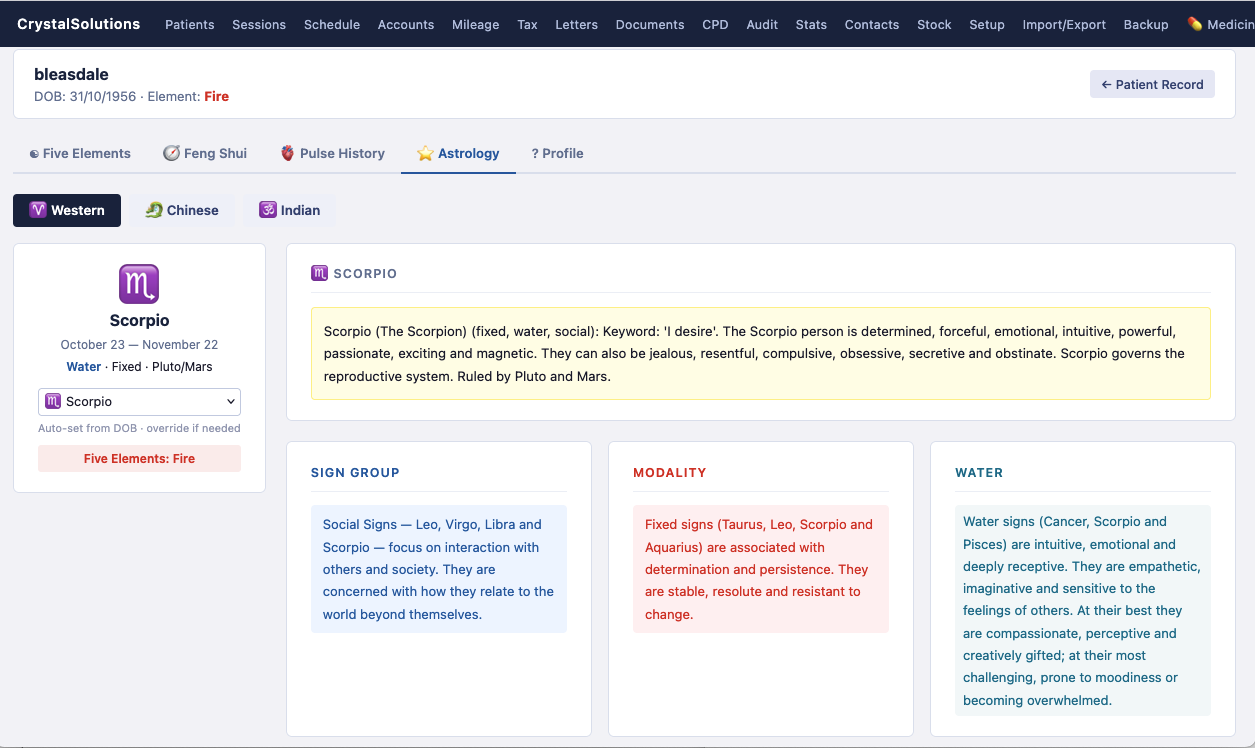This screenshot has height=748, width=1255.
Task: Click the SIGN GROUP heading
Action: [x=355, y=473]
